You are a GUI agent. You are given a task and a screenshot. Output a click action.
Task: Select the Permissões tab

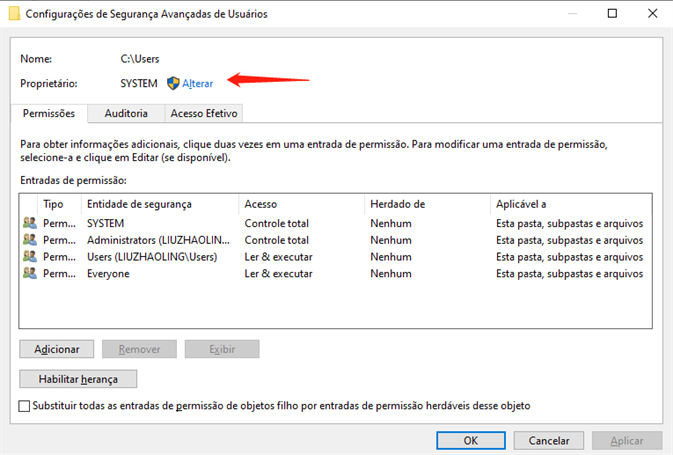tap(49, 113)
